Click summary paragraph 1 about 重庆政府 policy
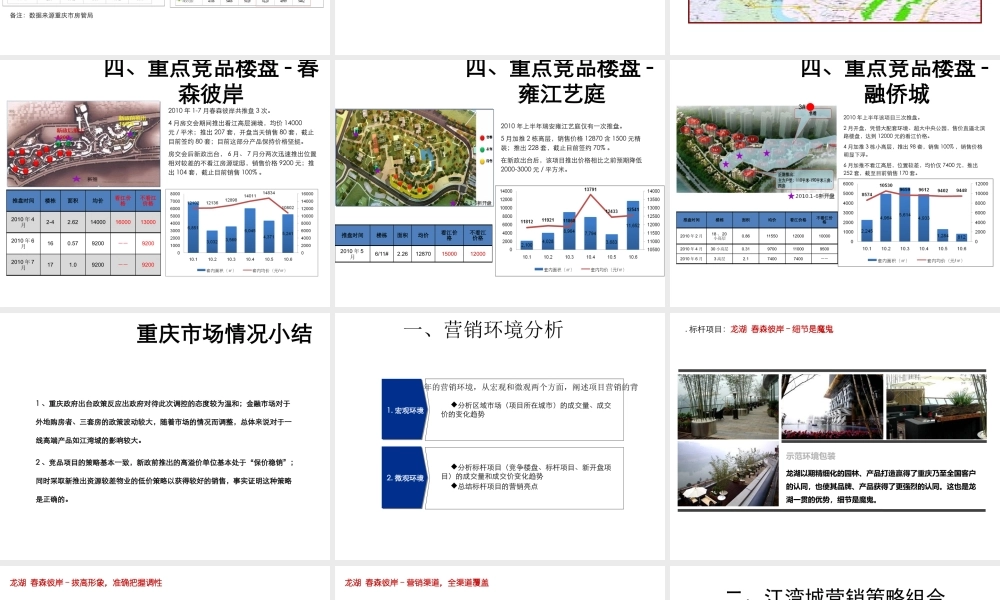 164,421
